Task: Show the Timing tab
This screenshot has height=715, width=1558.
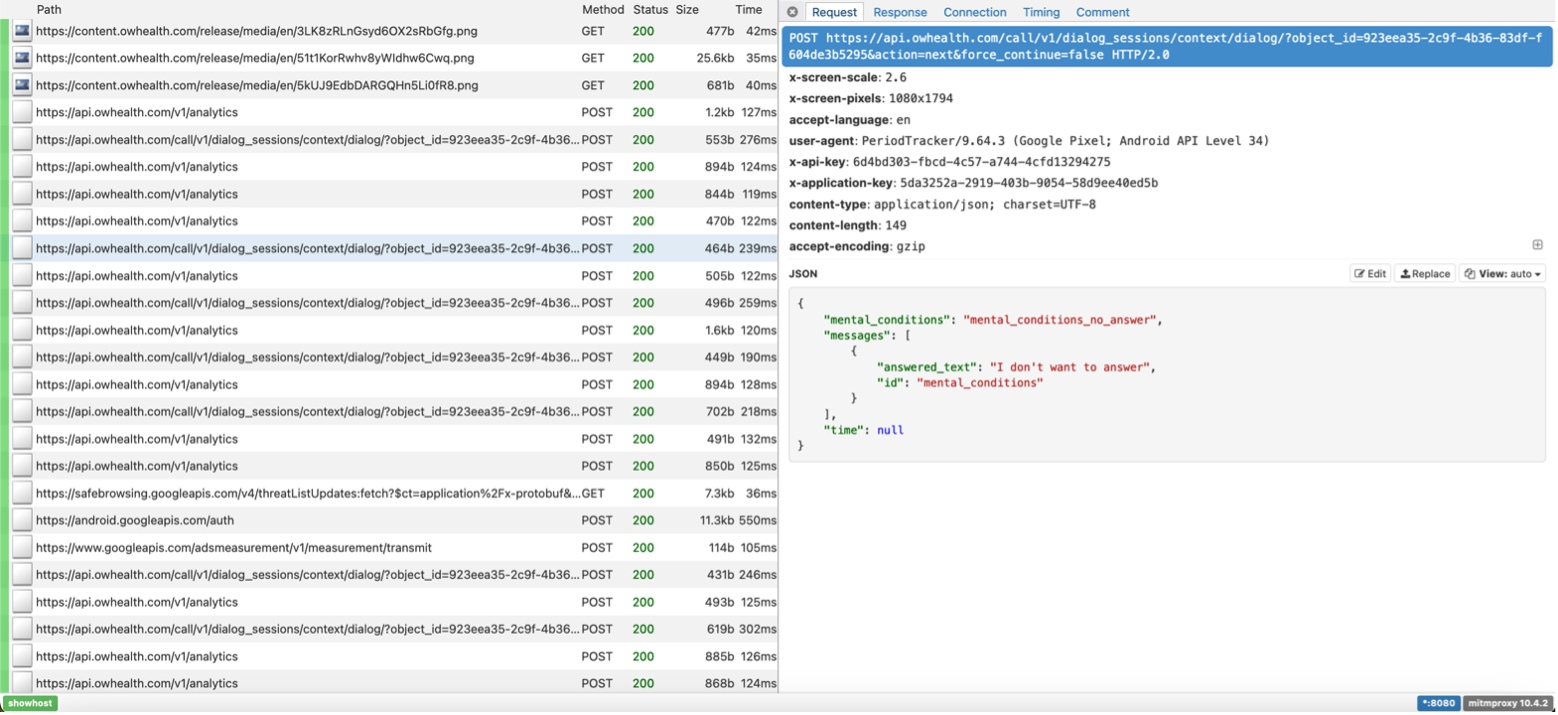Action: pyautogui.click(x=1041, y=12)
